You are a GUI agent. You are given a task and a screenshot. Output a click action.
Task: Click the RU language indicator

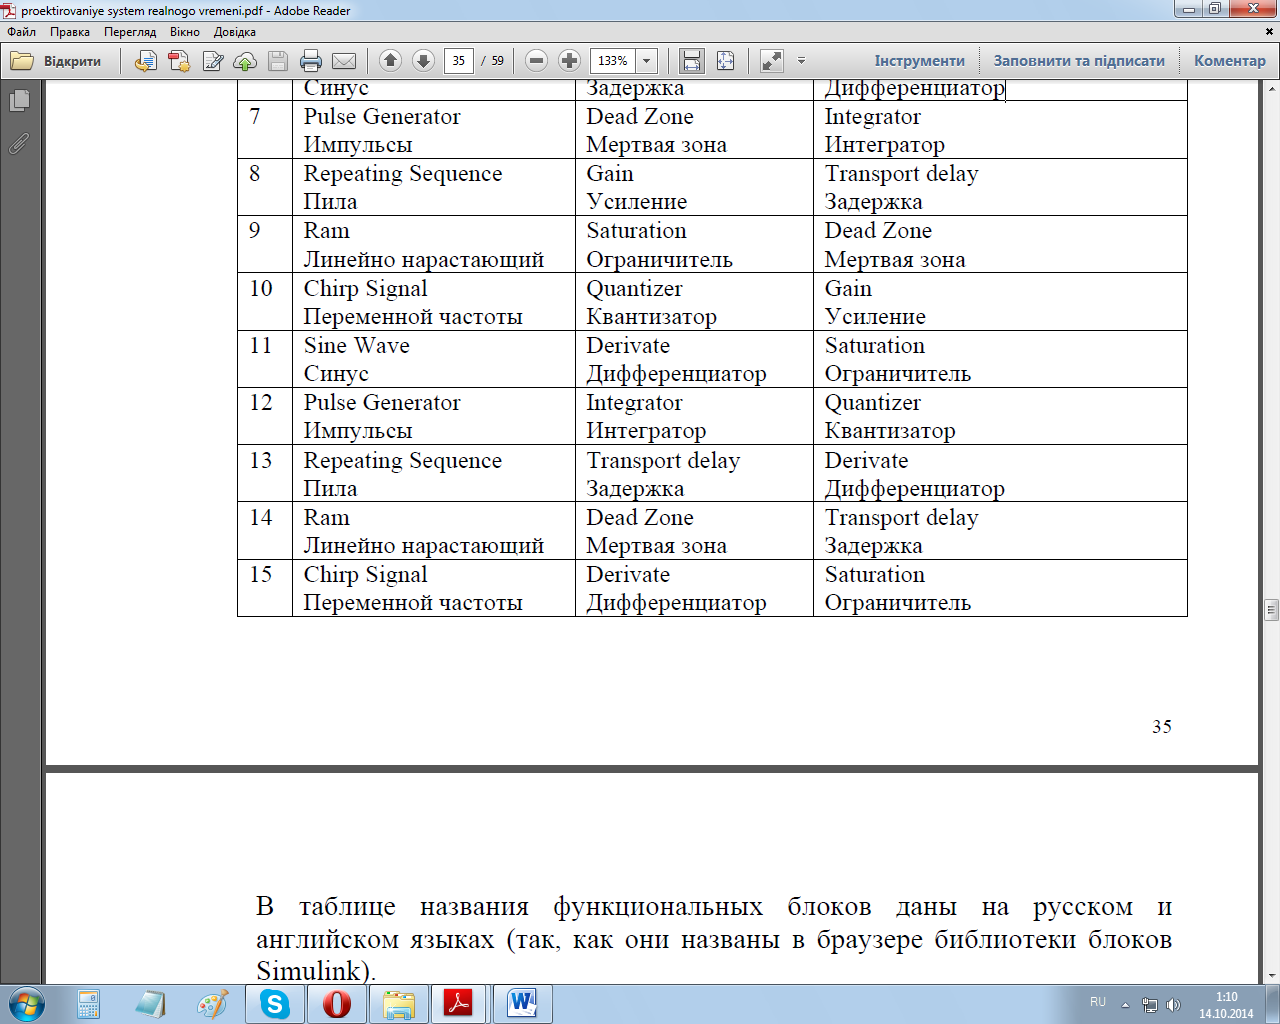click(x=1098, y=1002)
